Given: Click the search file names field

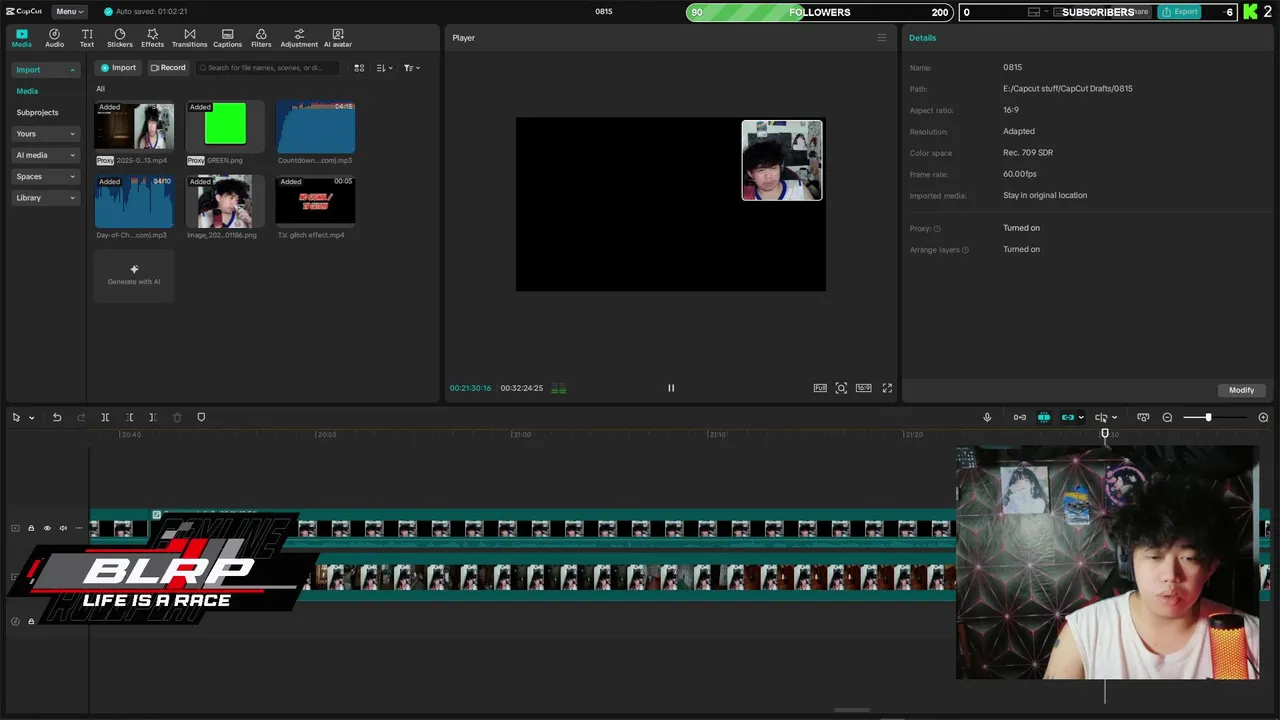Looking at the screenshot, I should 267,68.
